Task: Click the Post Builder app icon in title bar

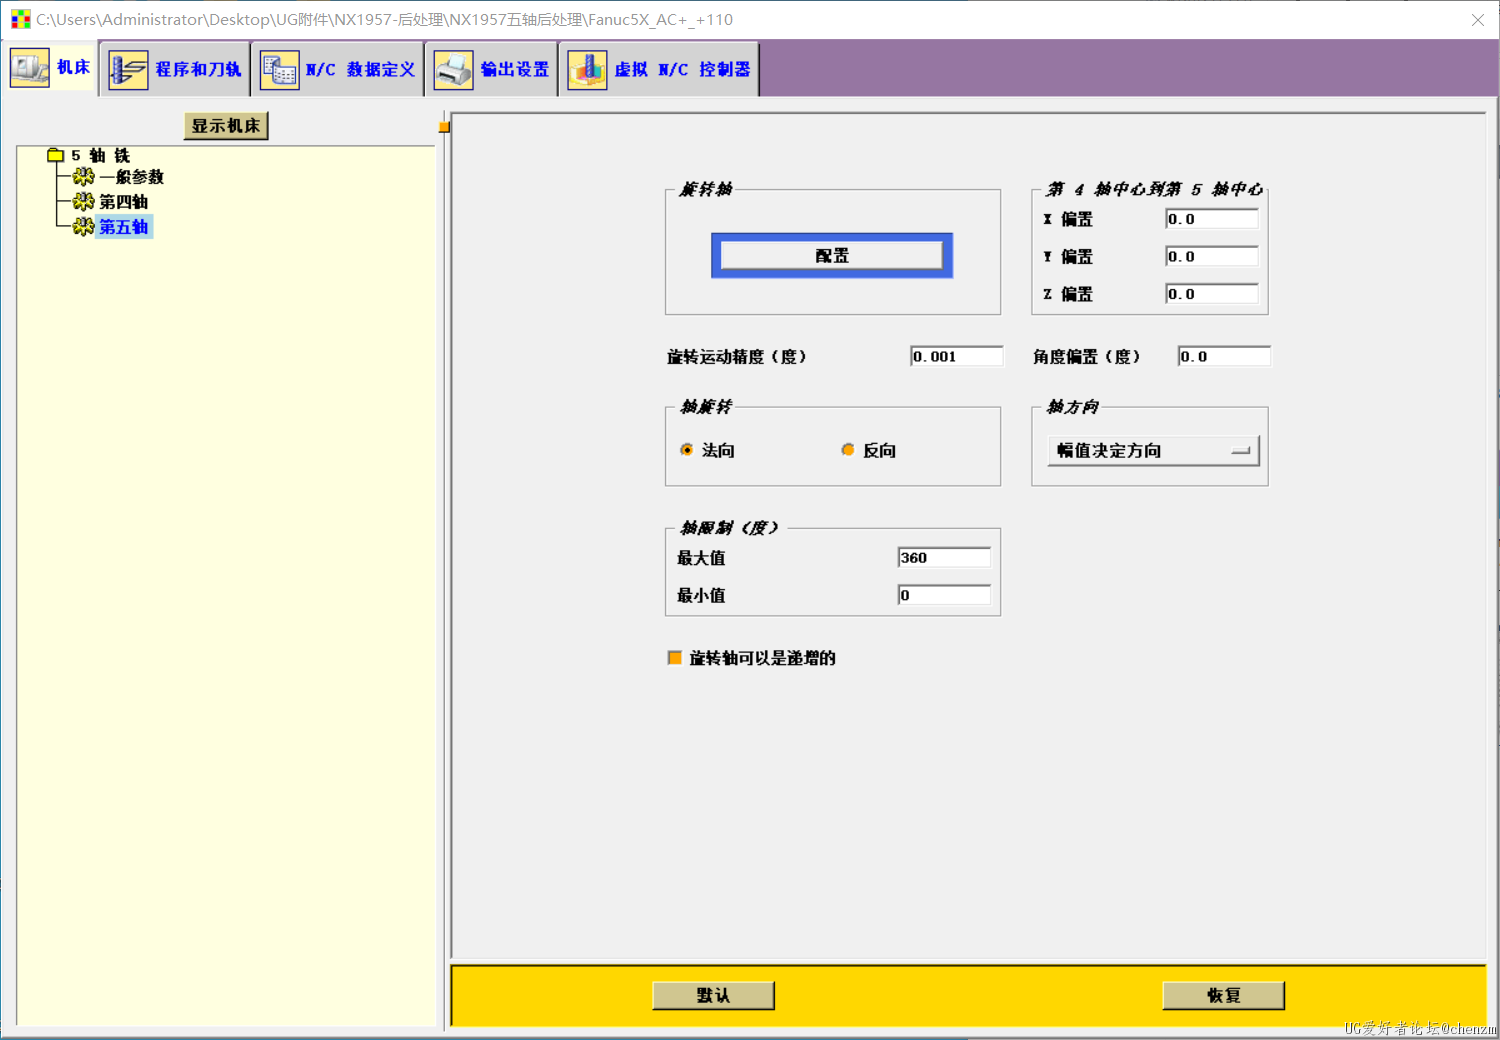Action: pyautogui.click(x=20, y=19)
